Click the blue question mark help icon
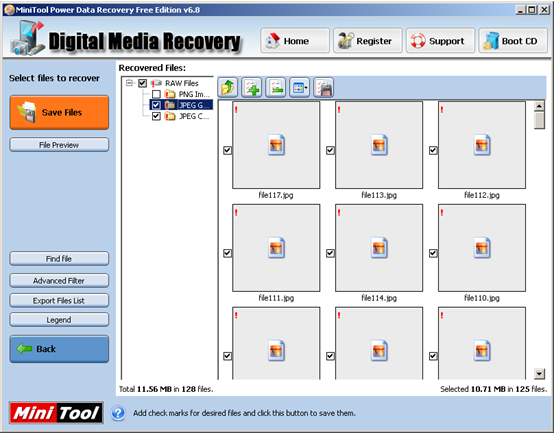Image resolution: width=554 pixels, height=433 pixels. coord(118,413)
